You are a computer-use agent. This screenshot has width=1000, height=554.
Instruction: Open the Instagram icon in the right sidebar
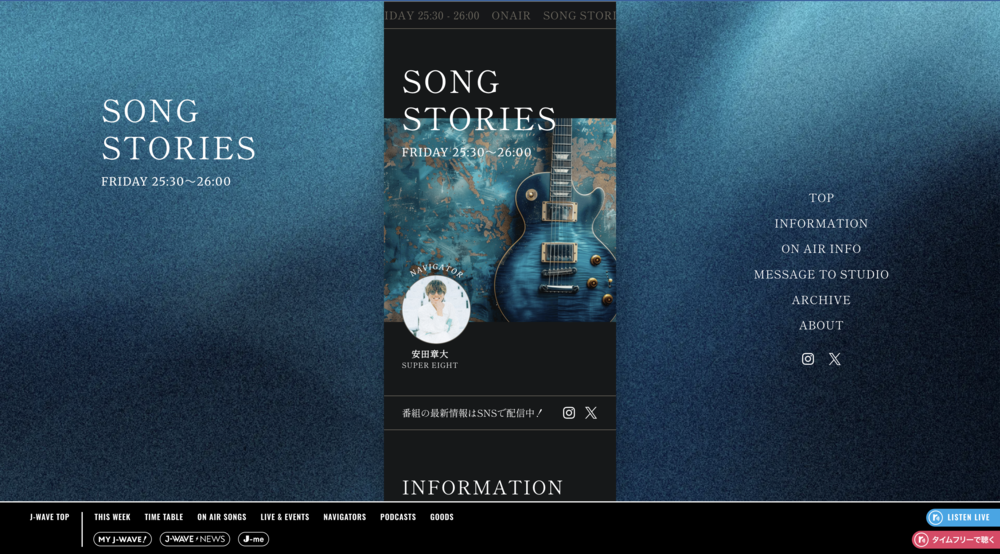coord(807,359)
